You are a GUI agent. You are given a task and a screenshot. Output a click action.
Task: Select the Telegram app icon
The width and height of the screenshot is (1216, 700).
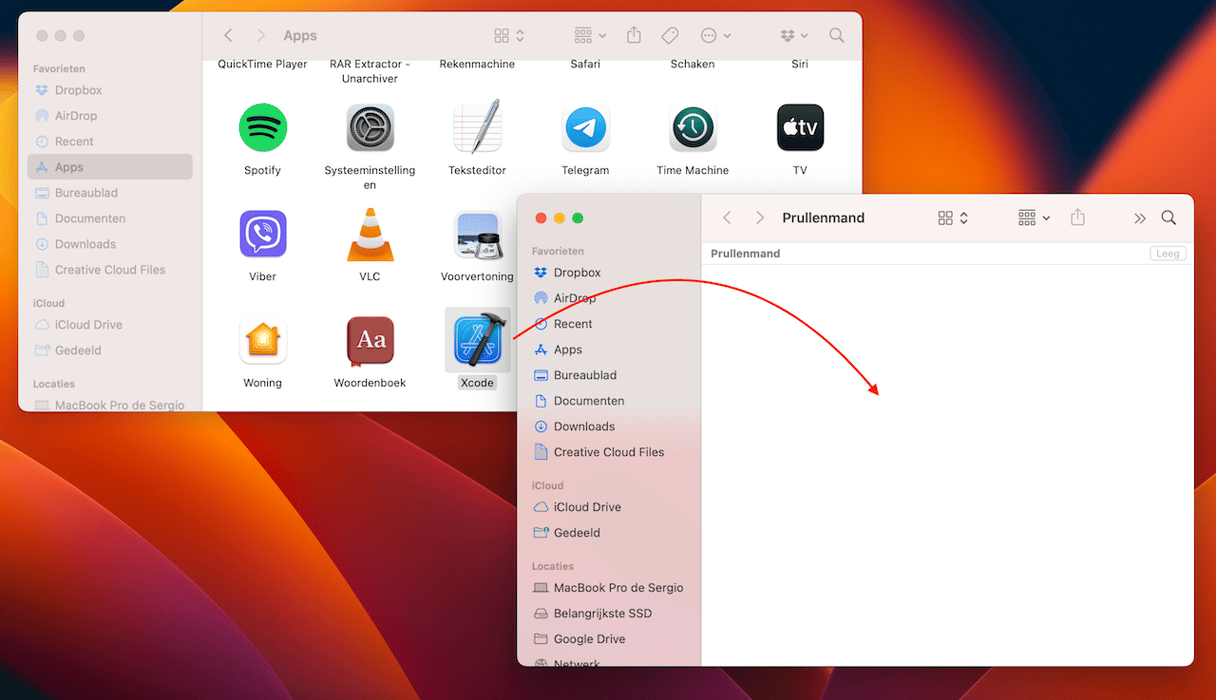[585, 128]
